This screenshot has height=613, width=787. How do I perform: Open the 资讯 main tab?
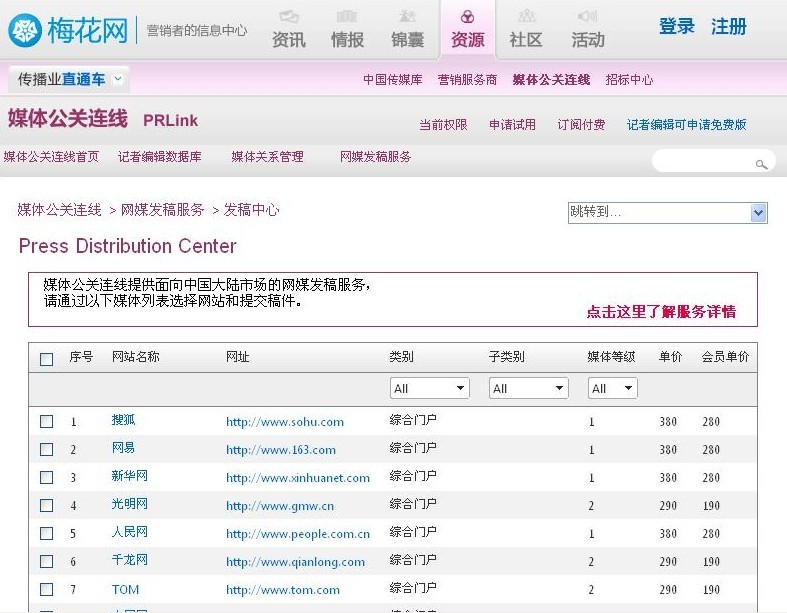coord(289,39)
